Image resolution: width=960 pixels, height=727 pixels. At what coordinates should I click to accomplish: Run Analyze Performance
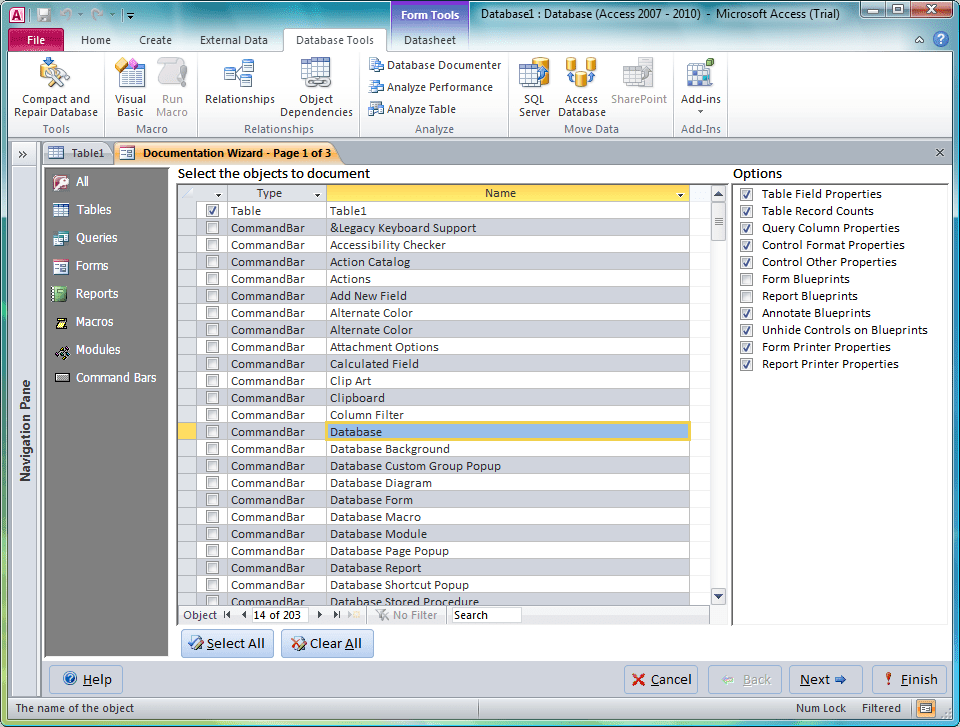pyautogui.click(x=430, y=87)
